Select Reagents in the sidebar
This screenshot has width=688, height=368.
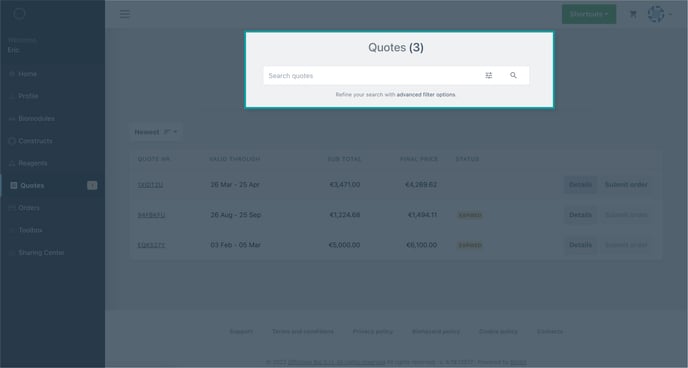(32, 163)
